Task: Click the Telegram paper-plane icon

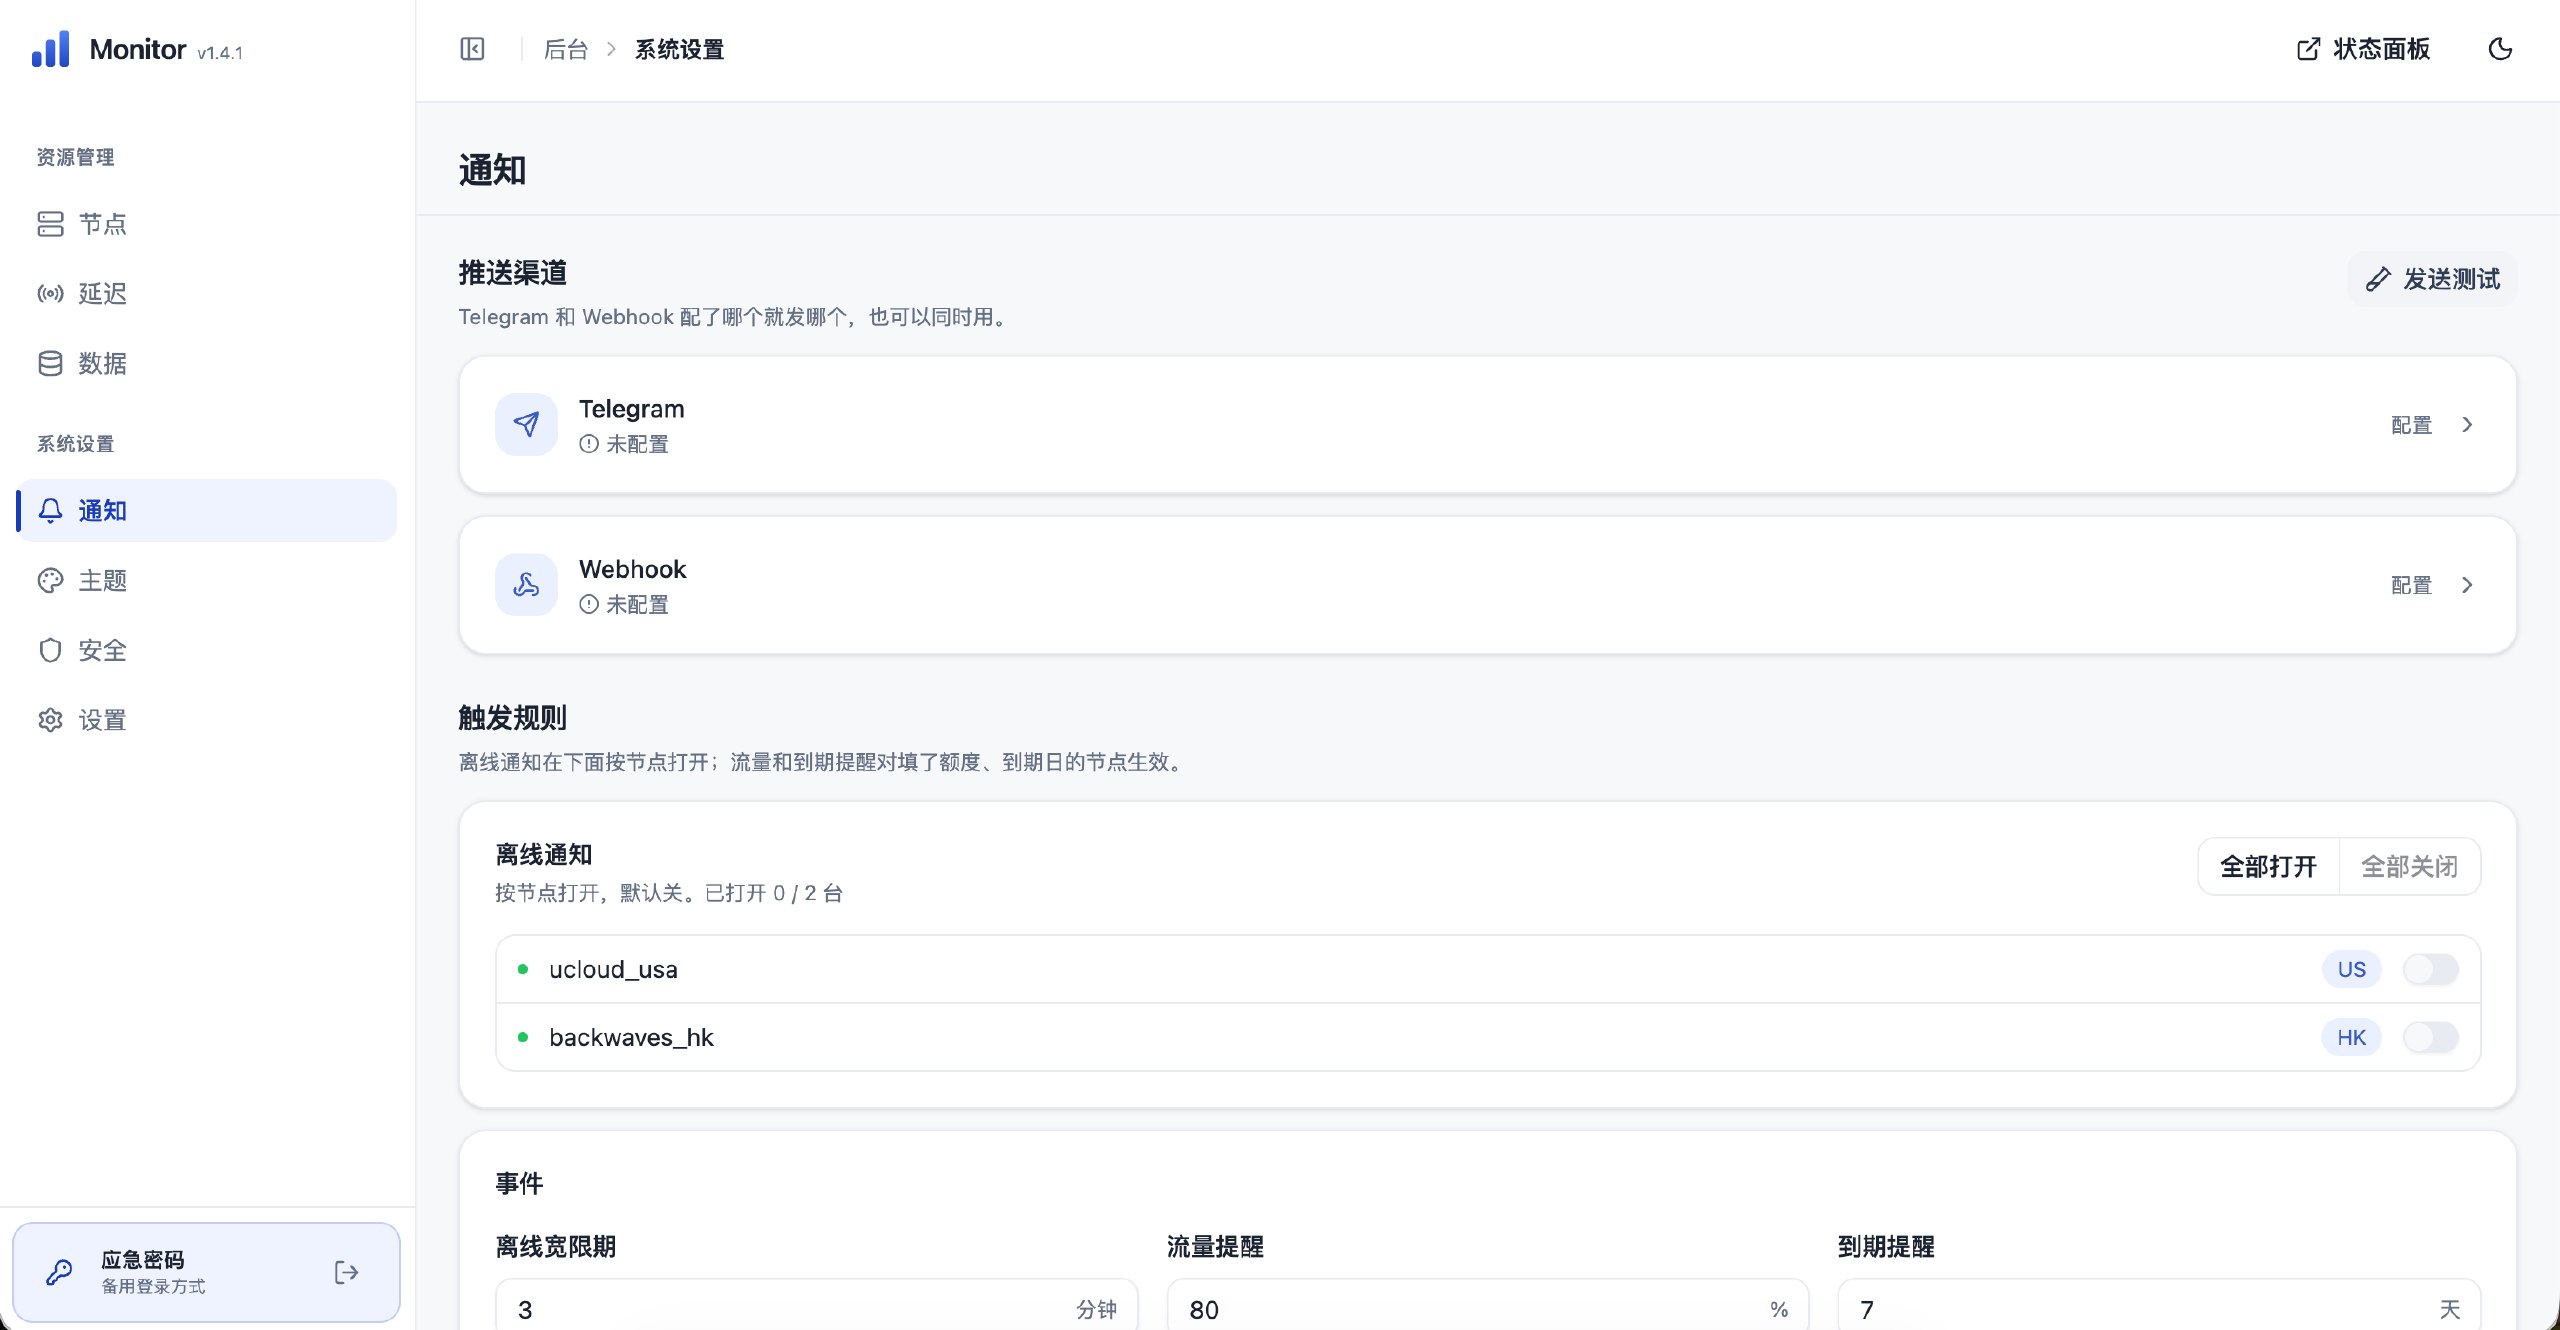Action: coord(526,425)
